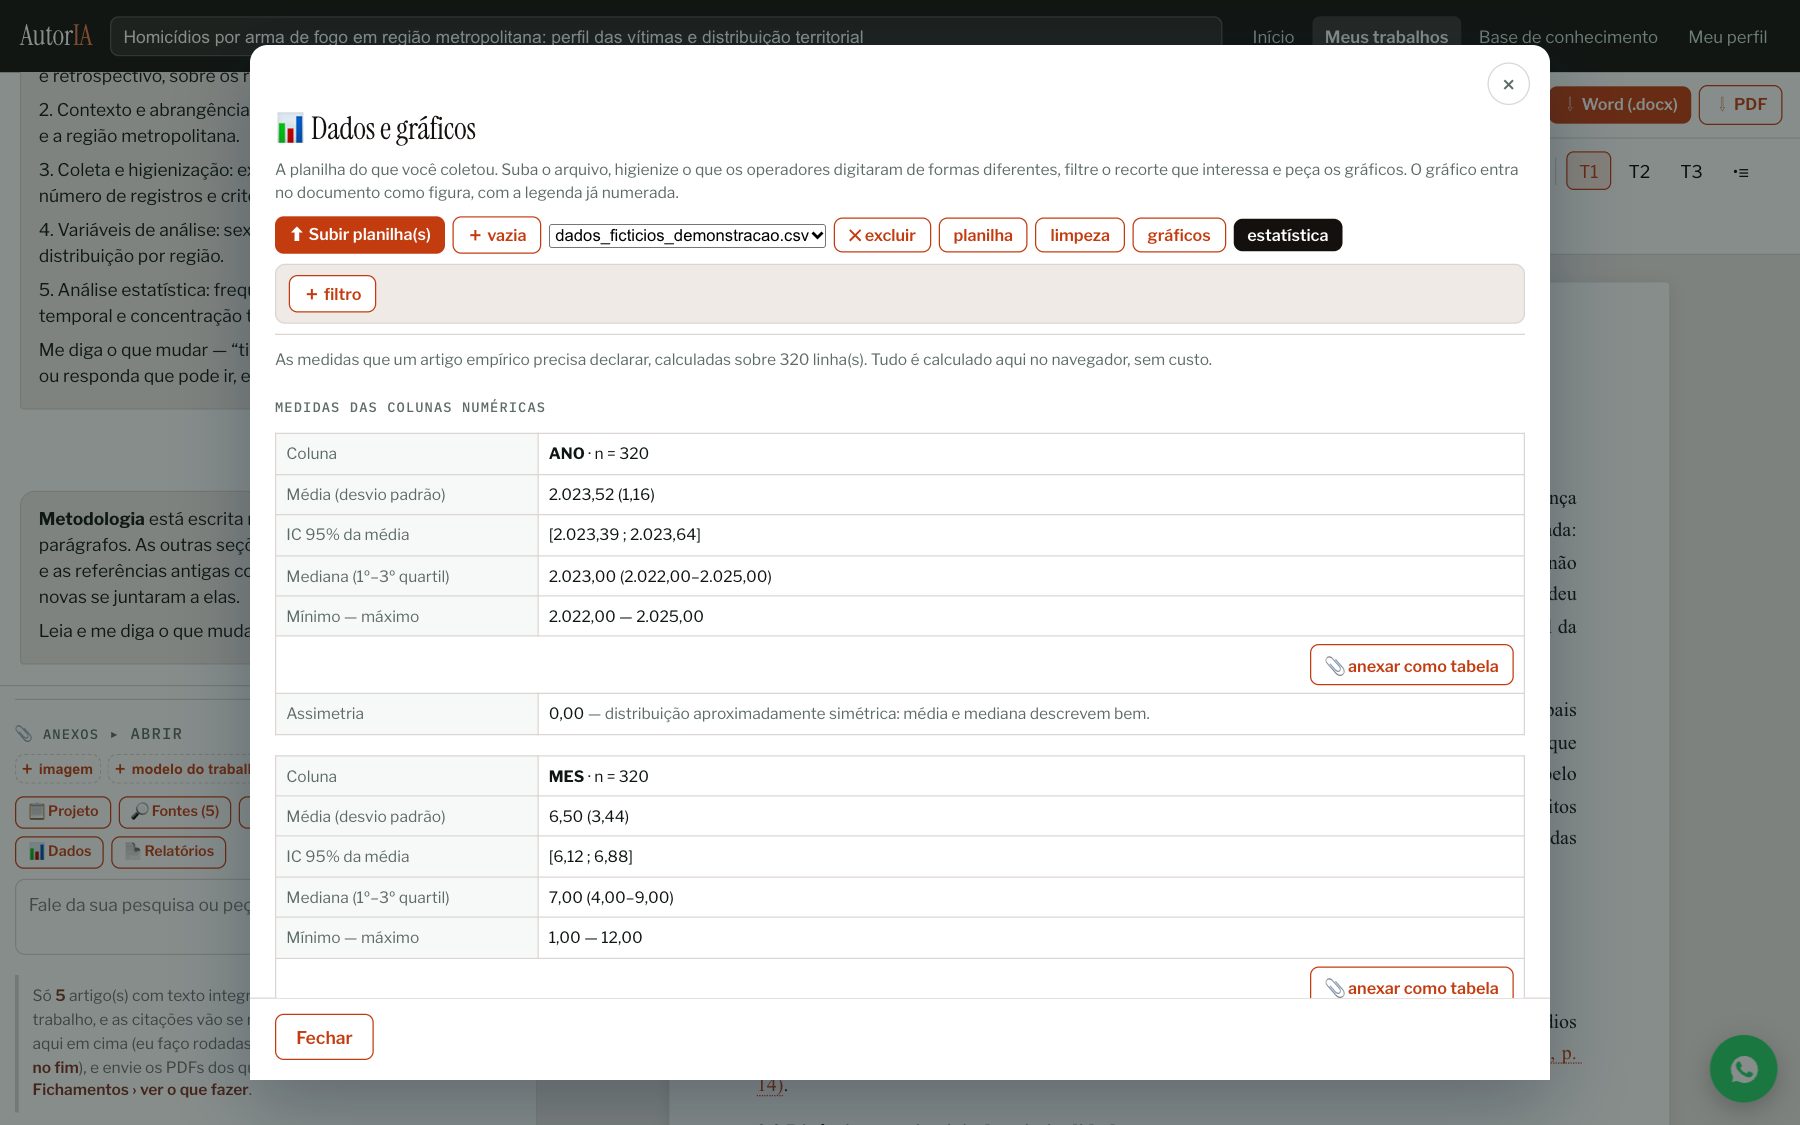Open the Relatórios panel button

[x=169, y=851]
